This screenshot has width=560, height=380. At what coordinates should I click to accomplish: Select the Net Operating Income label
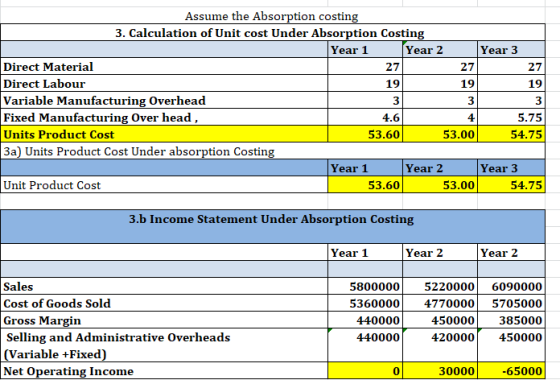point(68,371)
